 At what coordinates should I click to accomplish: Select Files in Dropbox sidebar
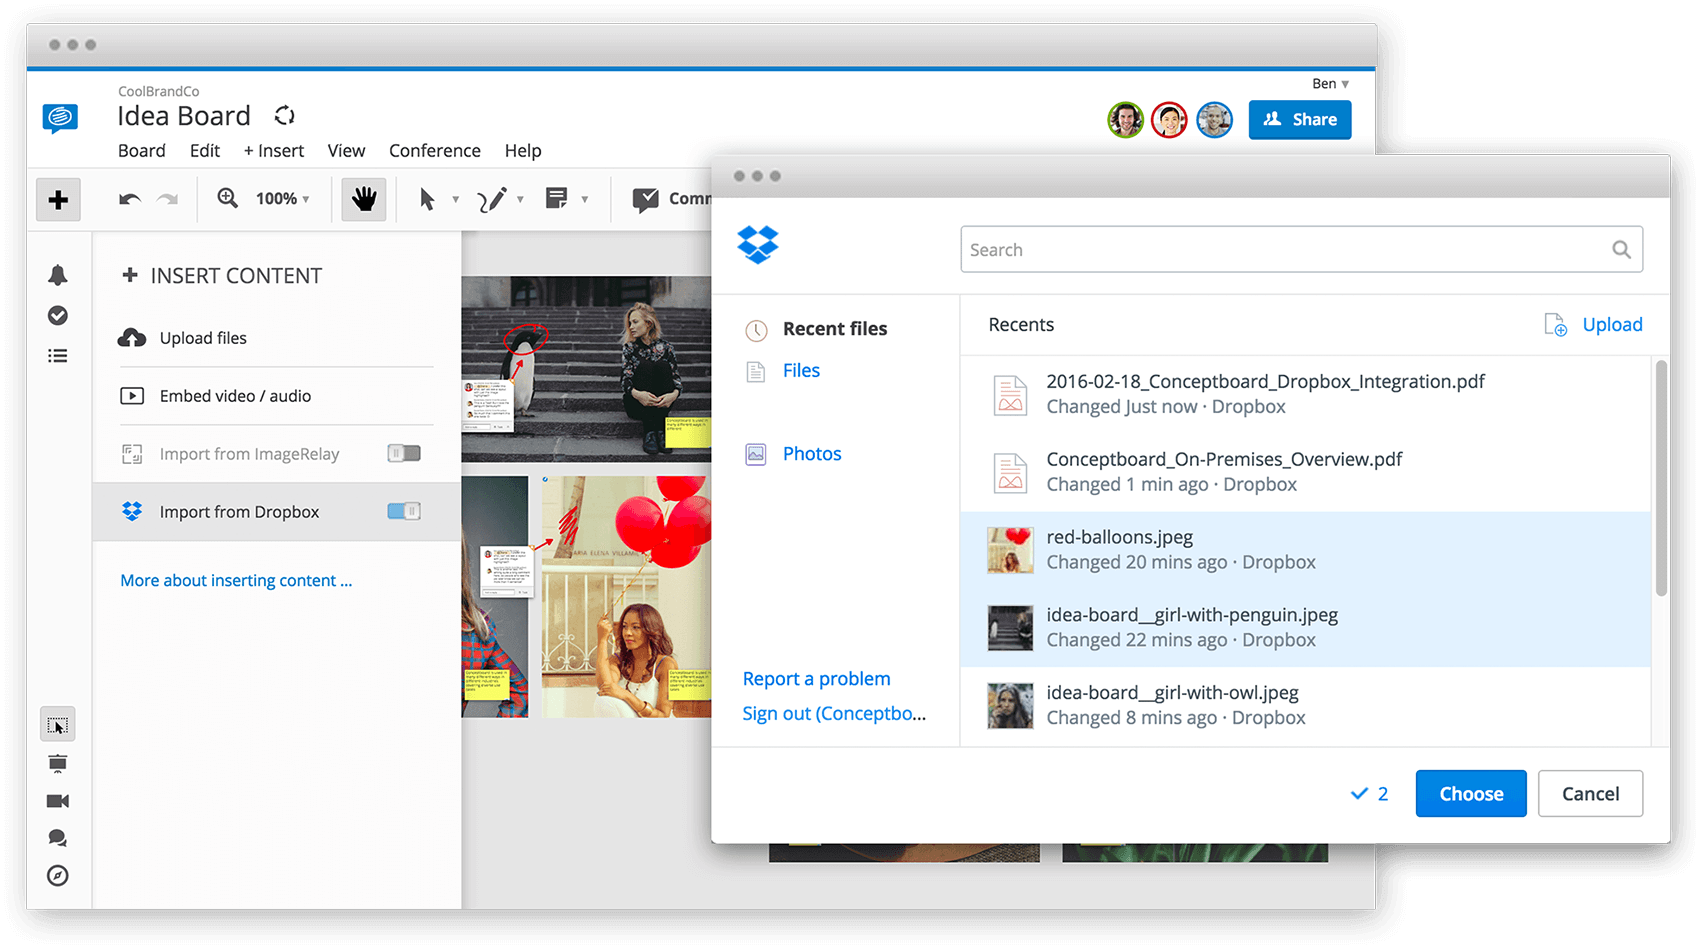click(801, 371)
